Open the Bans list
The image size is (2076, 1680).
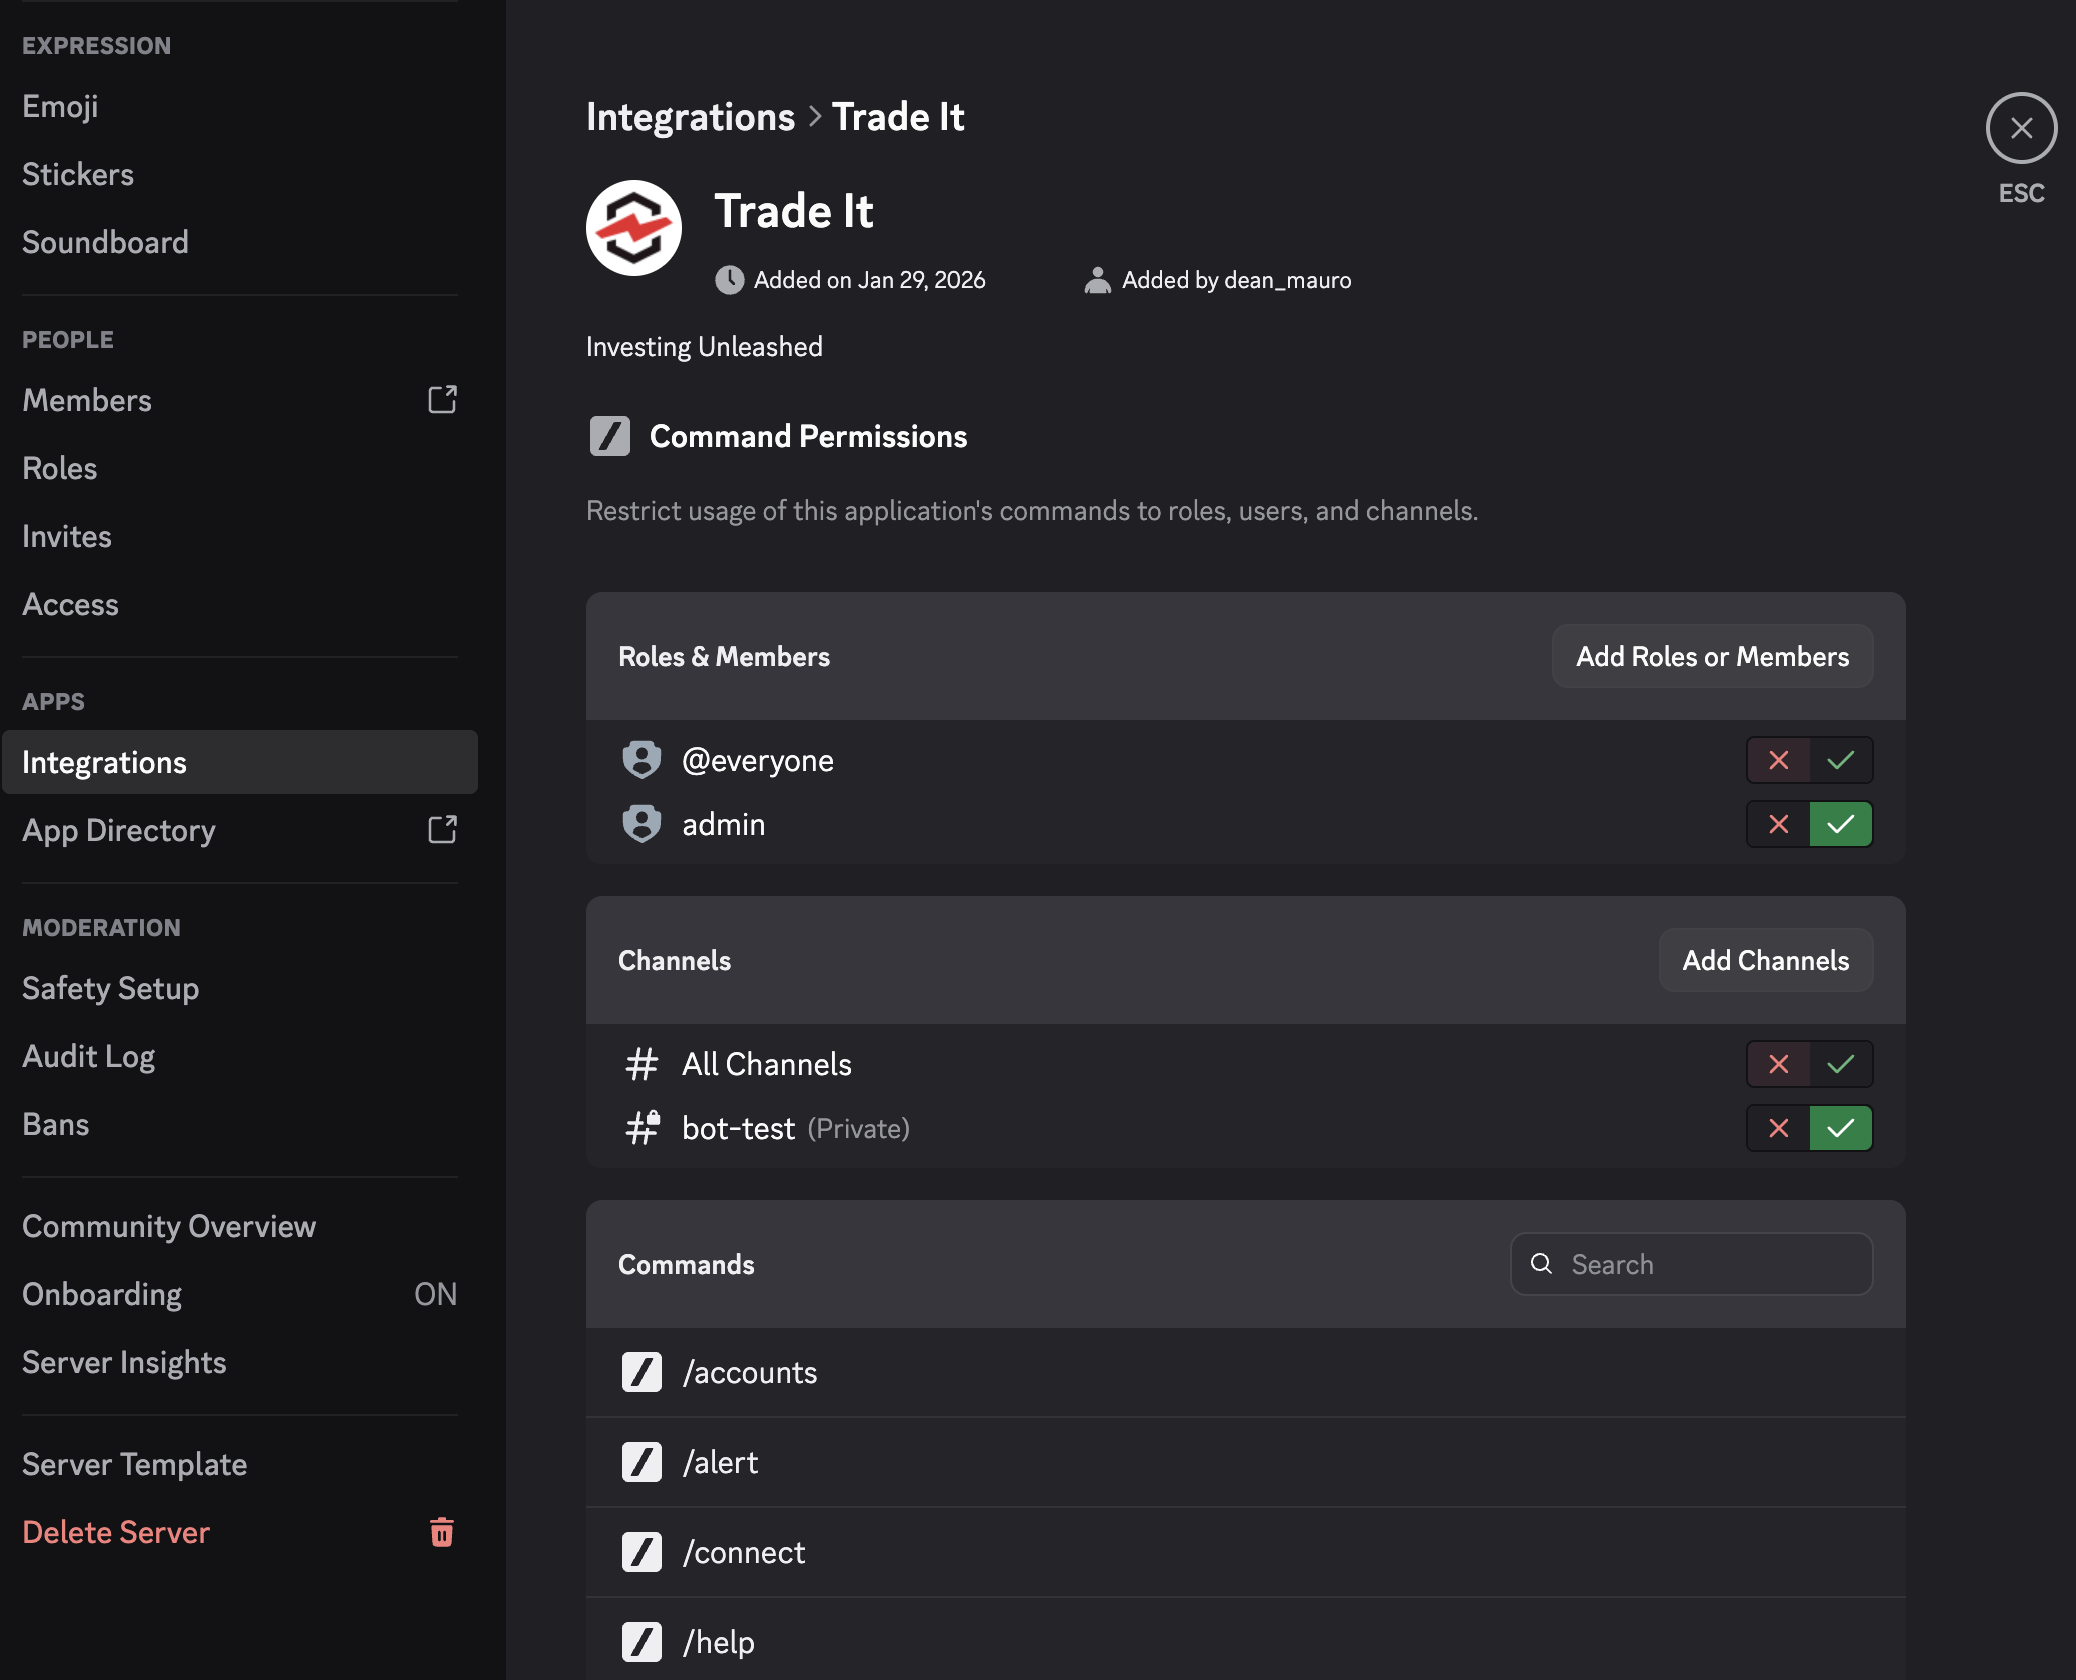(240, 1124)
